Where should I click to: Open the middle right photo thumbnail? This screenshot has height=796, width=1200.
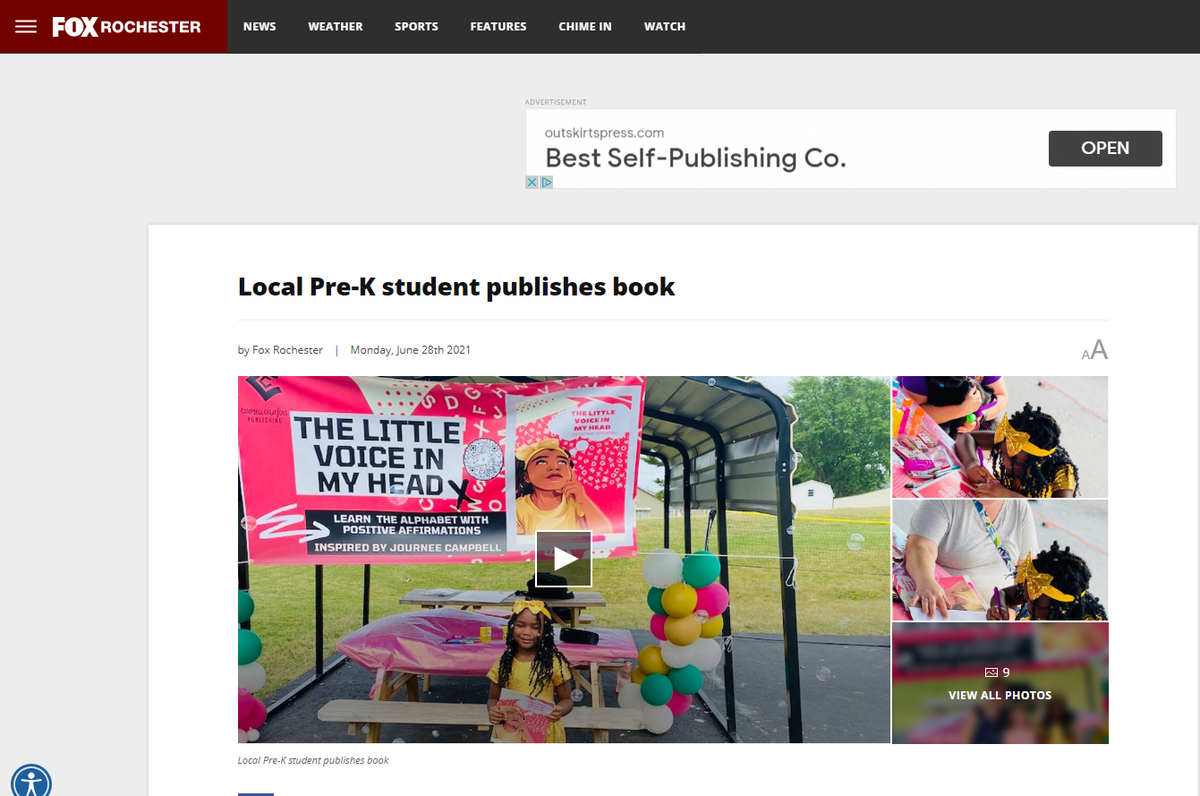click(1000, 560)
